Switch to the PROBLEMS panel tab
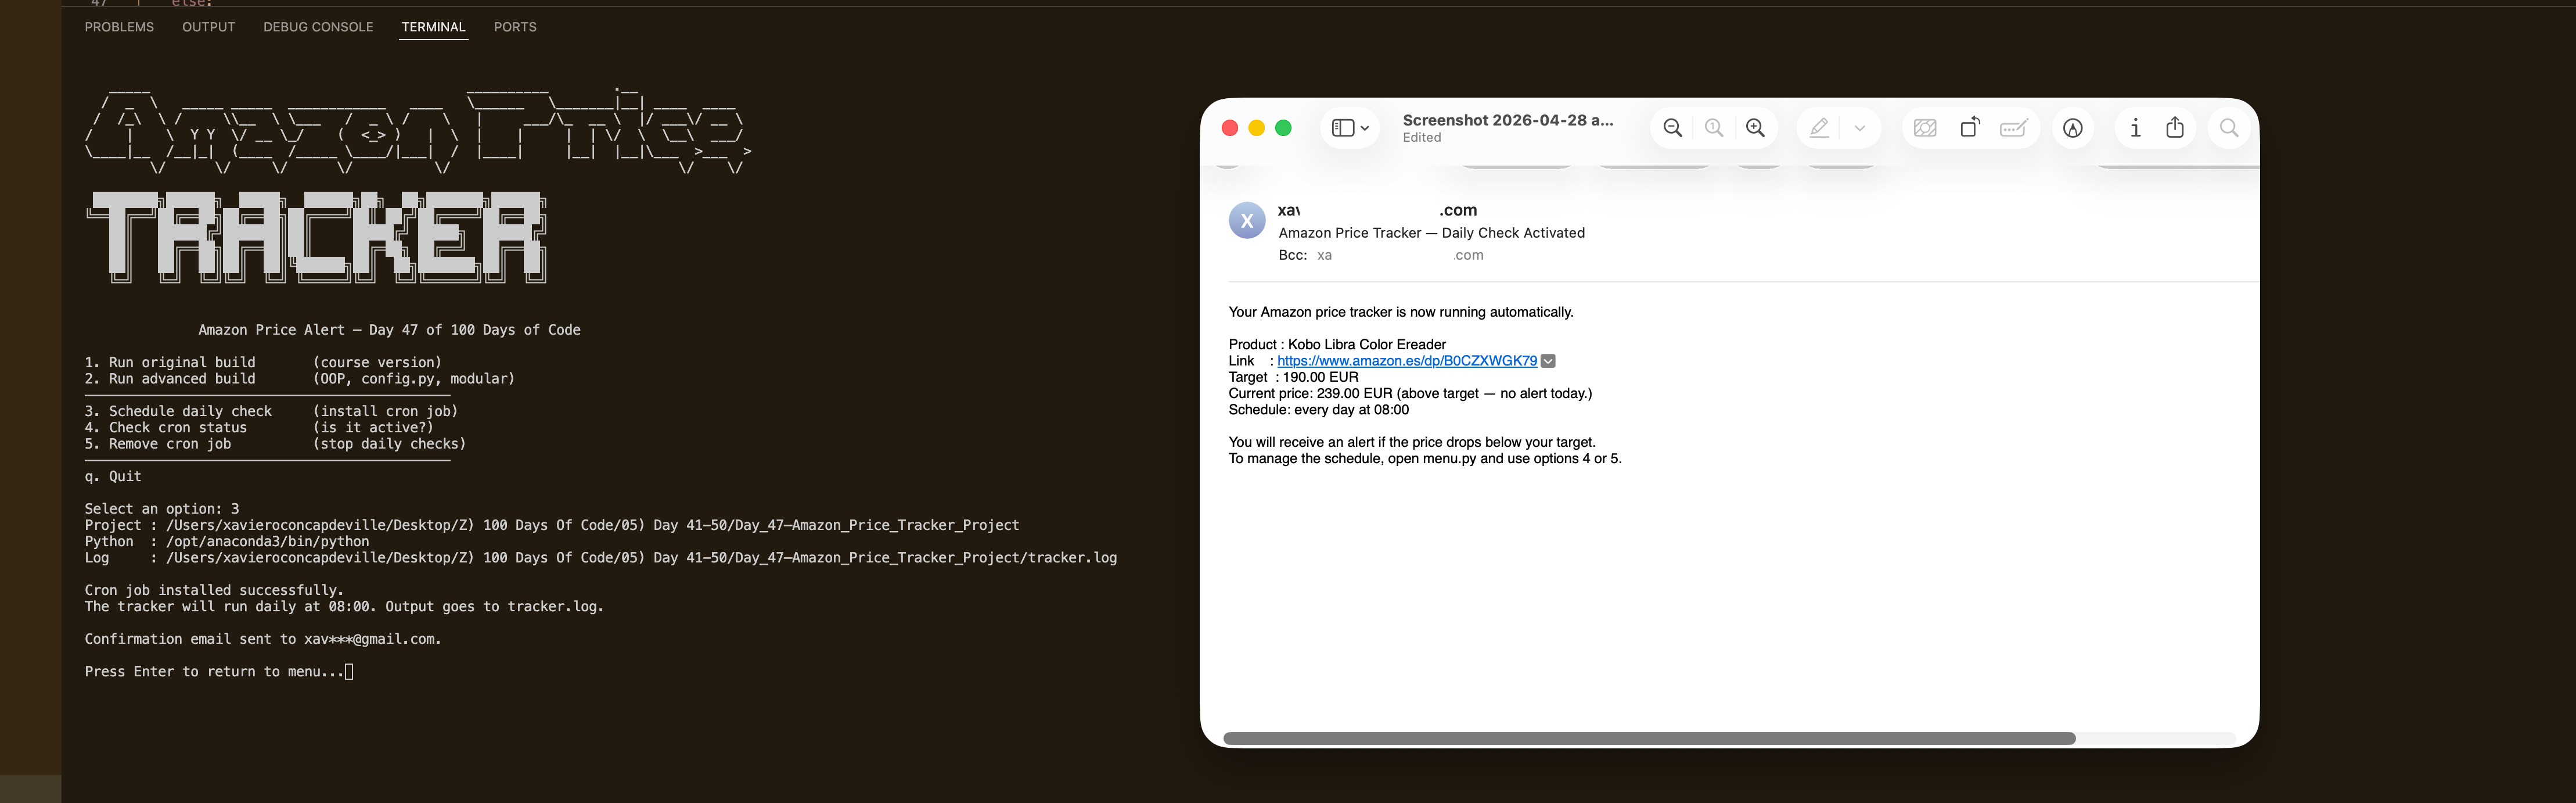The height and width of the screenshot is (803, 2576). pyautogui.click(x=119, y=27)
